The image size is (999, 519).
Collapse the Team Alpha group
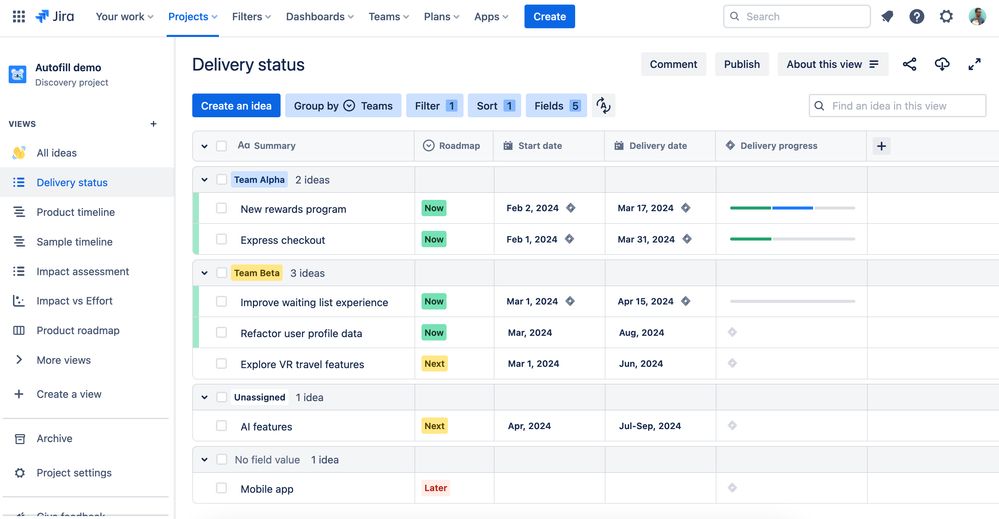click(205, 180)
